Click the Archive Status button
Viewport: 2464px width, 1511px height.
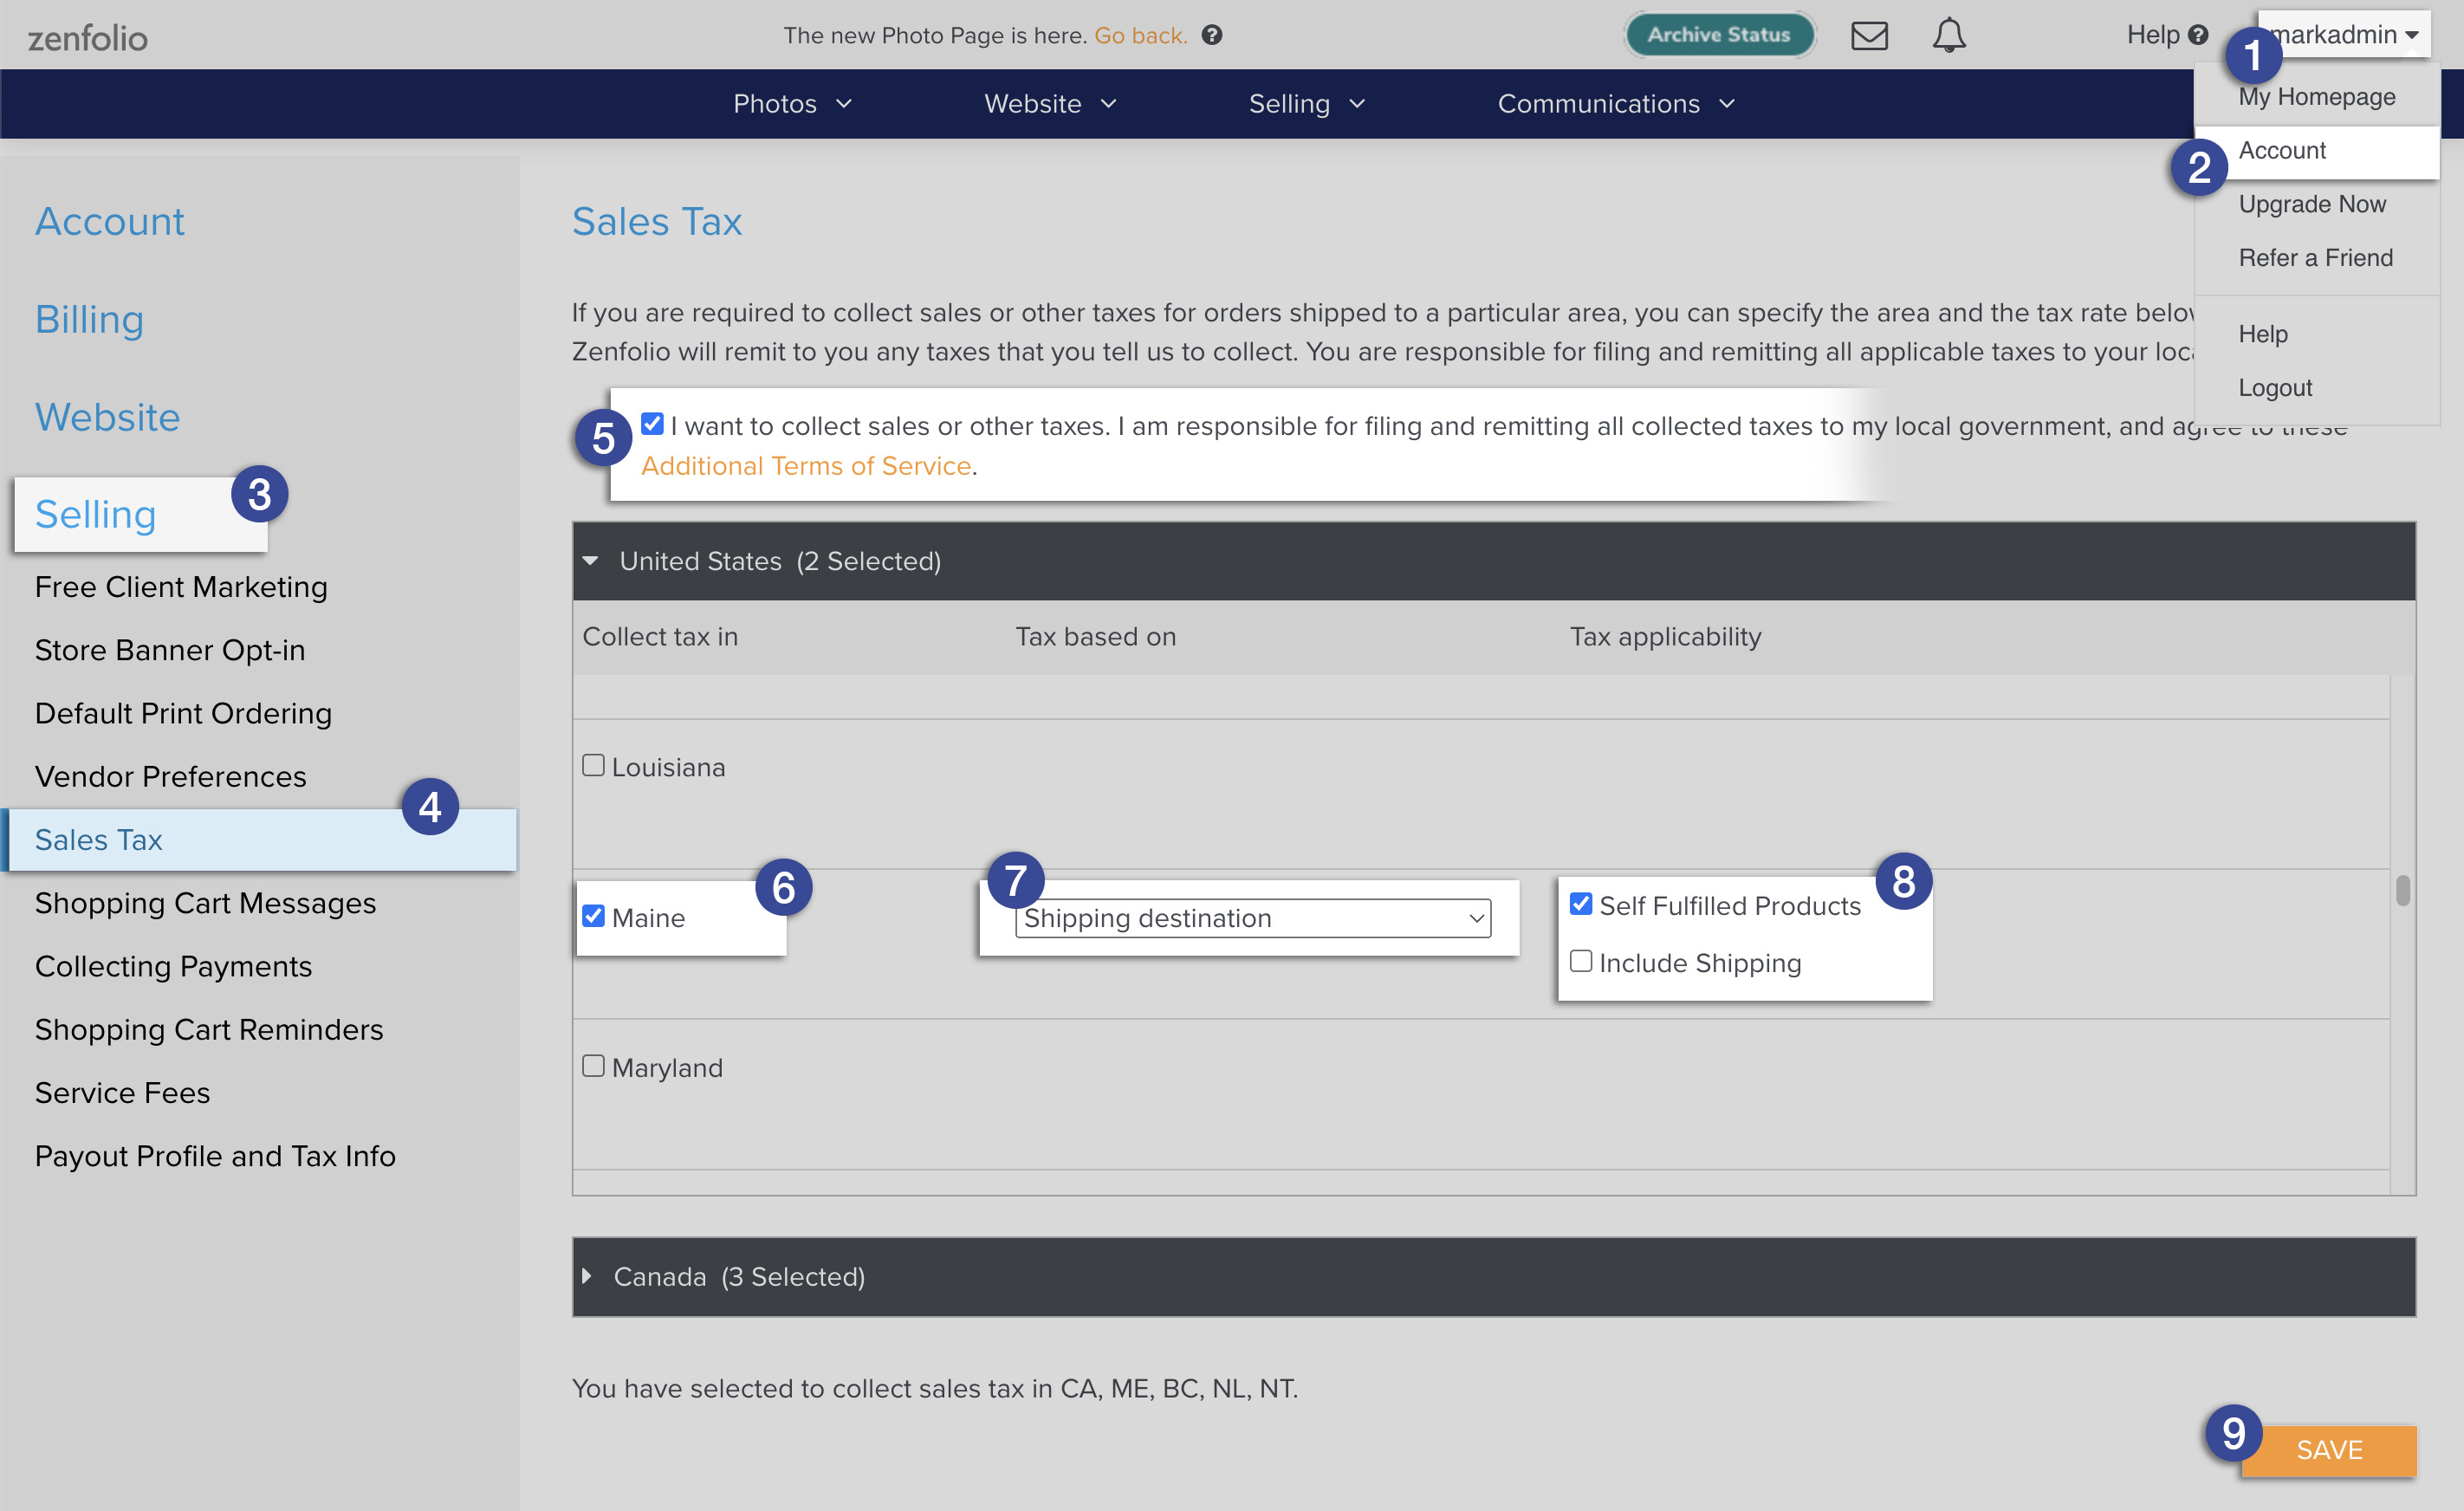(x=1718, y=35)
